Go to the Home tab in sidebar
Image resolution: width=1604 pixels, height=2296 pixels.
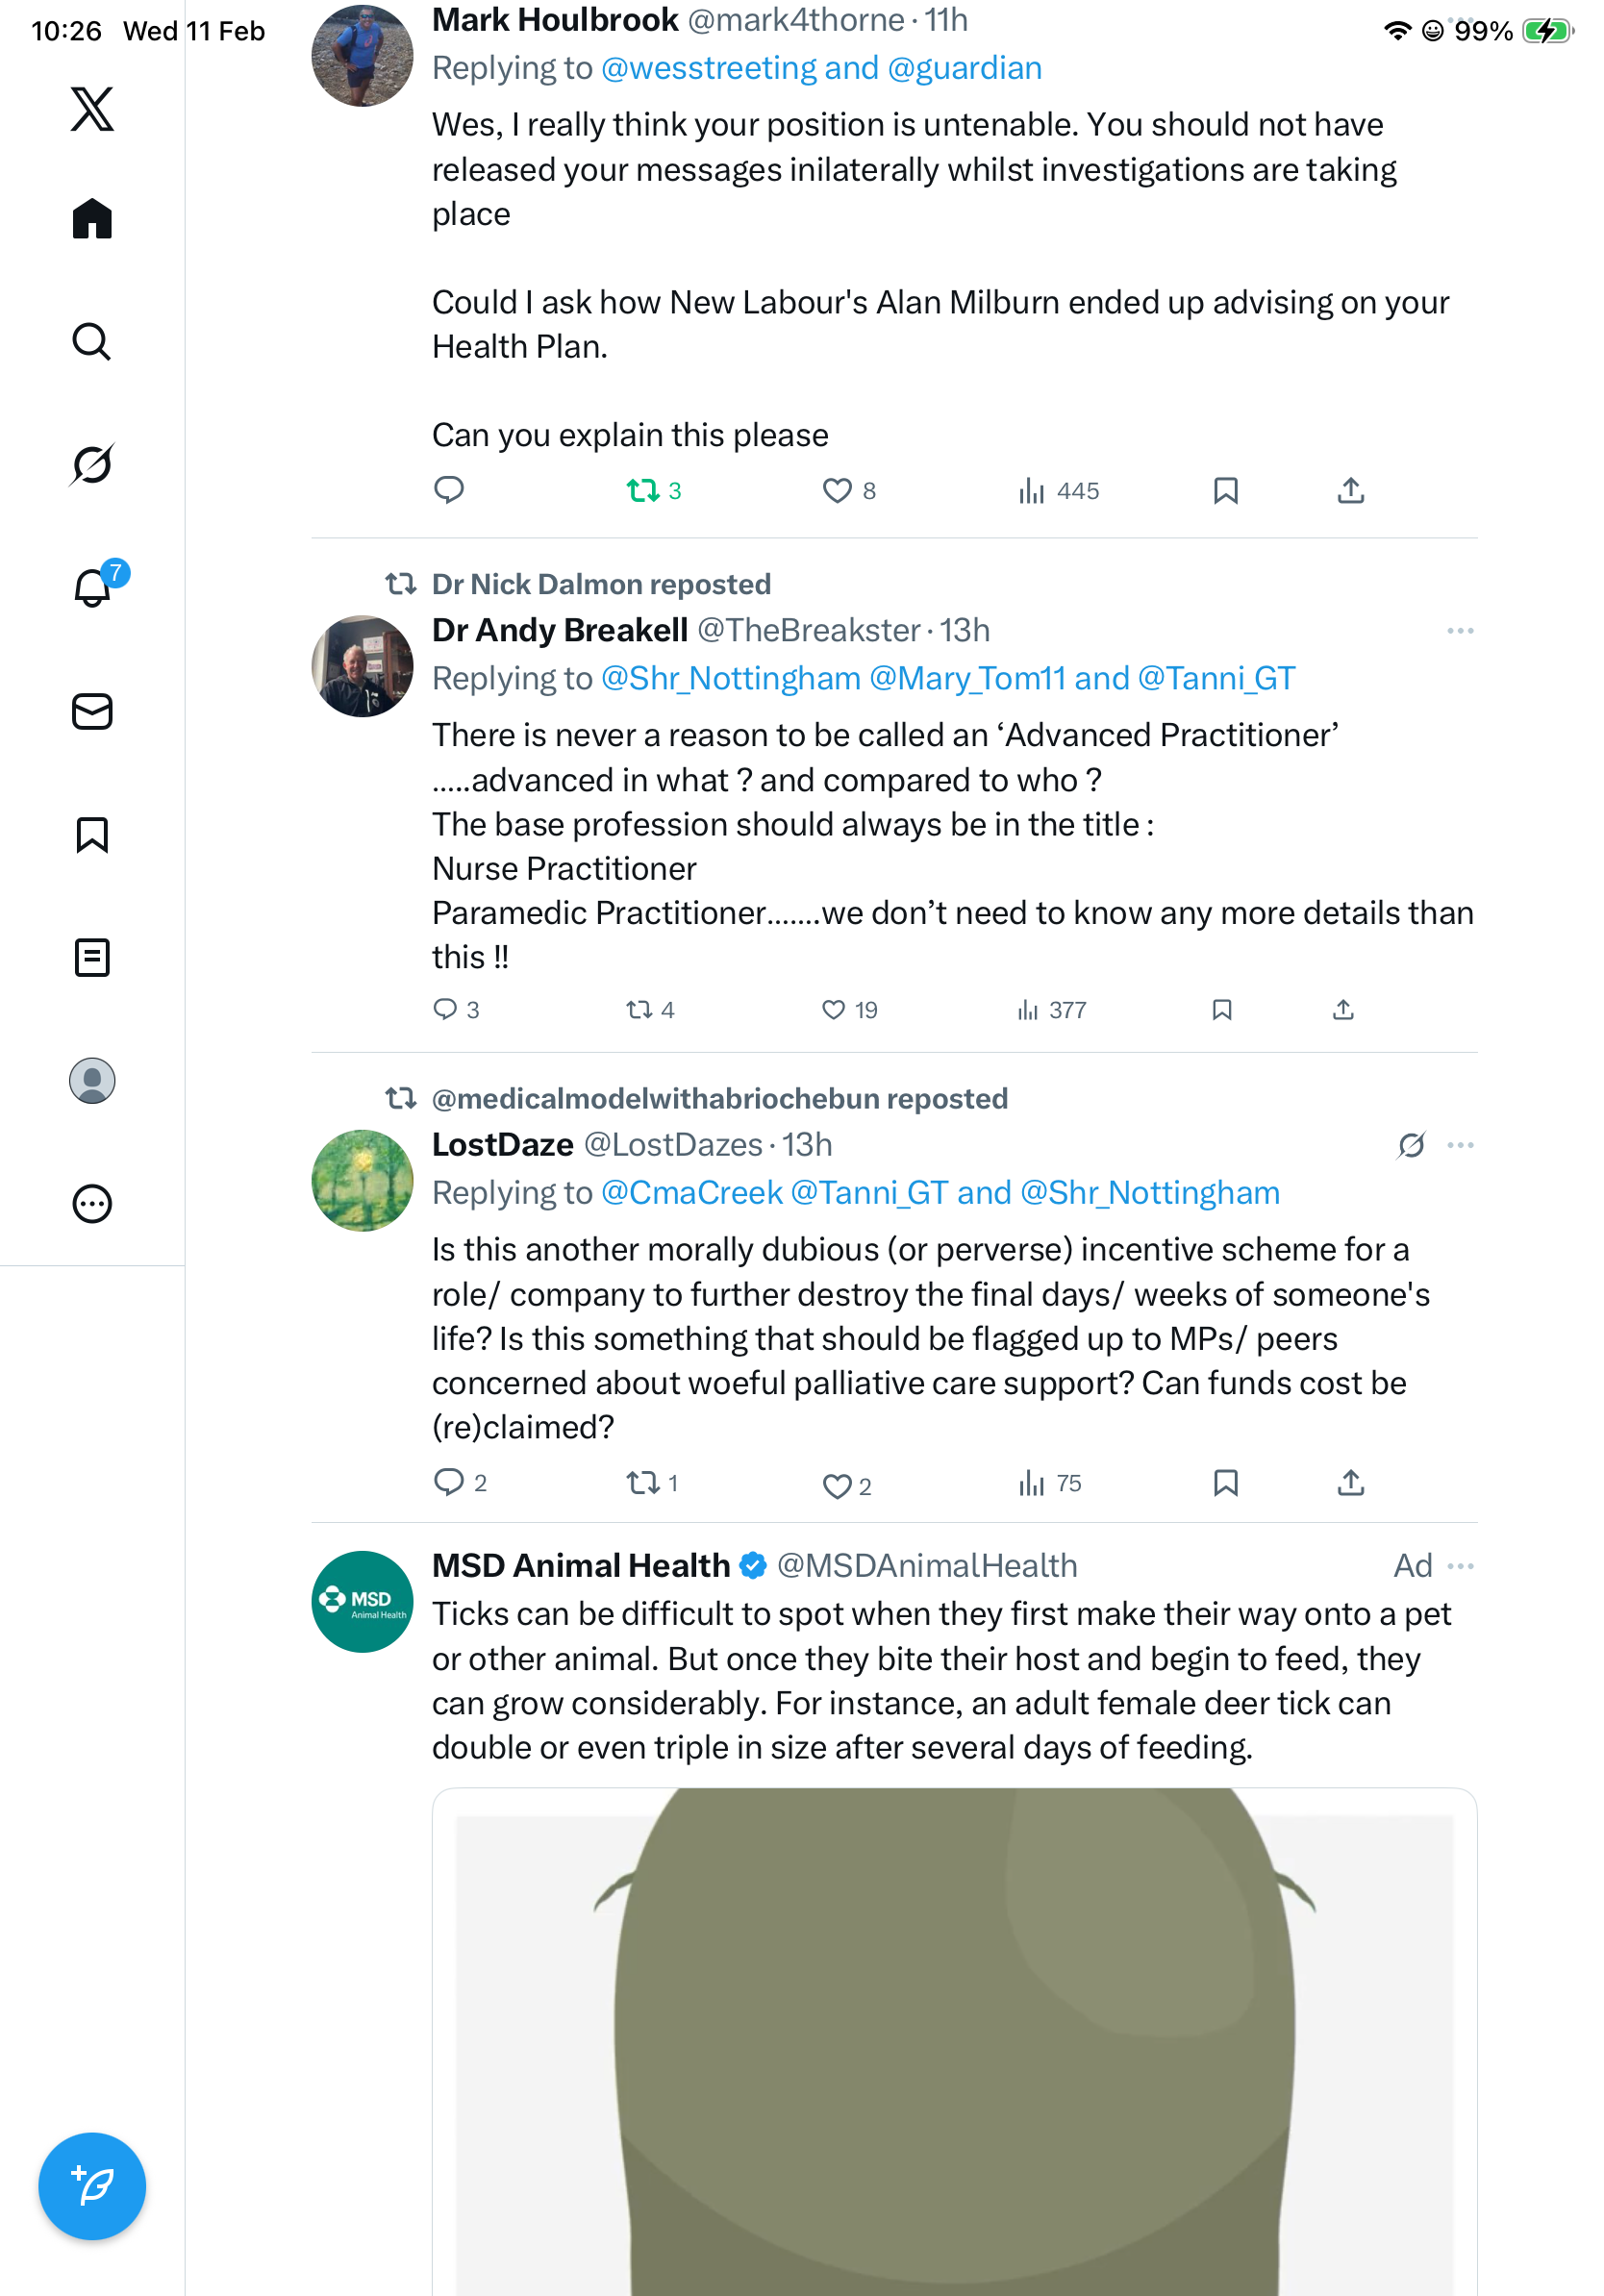point(92,219)
